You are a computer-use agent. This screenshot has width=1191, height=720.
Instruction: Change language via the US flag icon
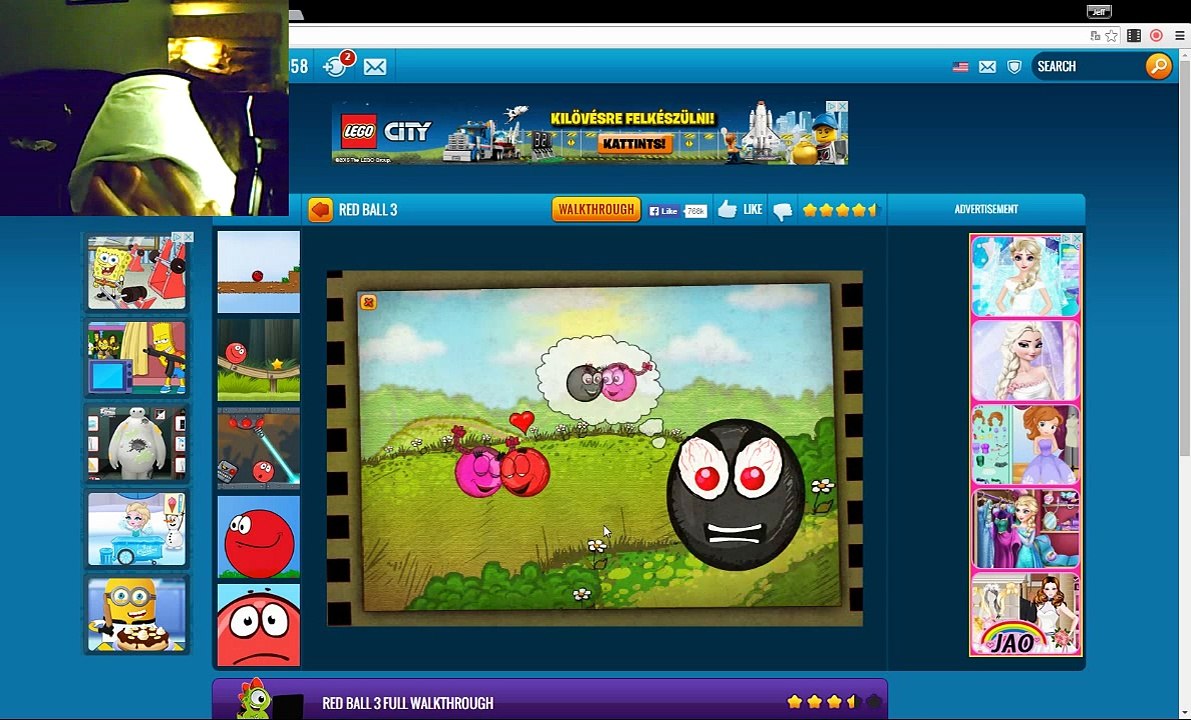pyautogui.click(x=960, y=67)
